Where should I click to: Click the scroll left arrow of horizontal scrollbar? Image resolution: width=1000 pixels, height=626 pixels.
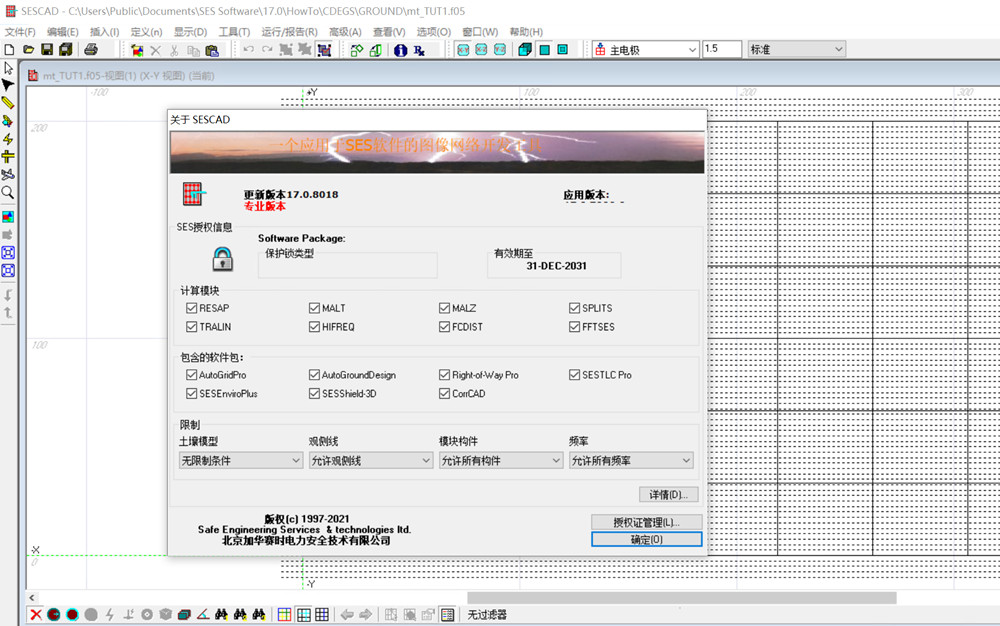[x=33, y=598]
